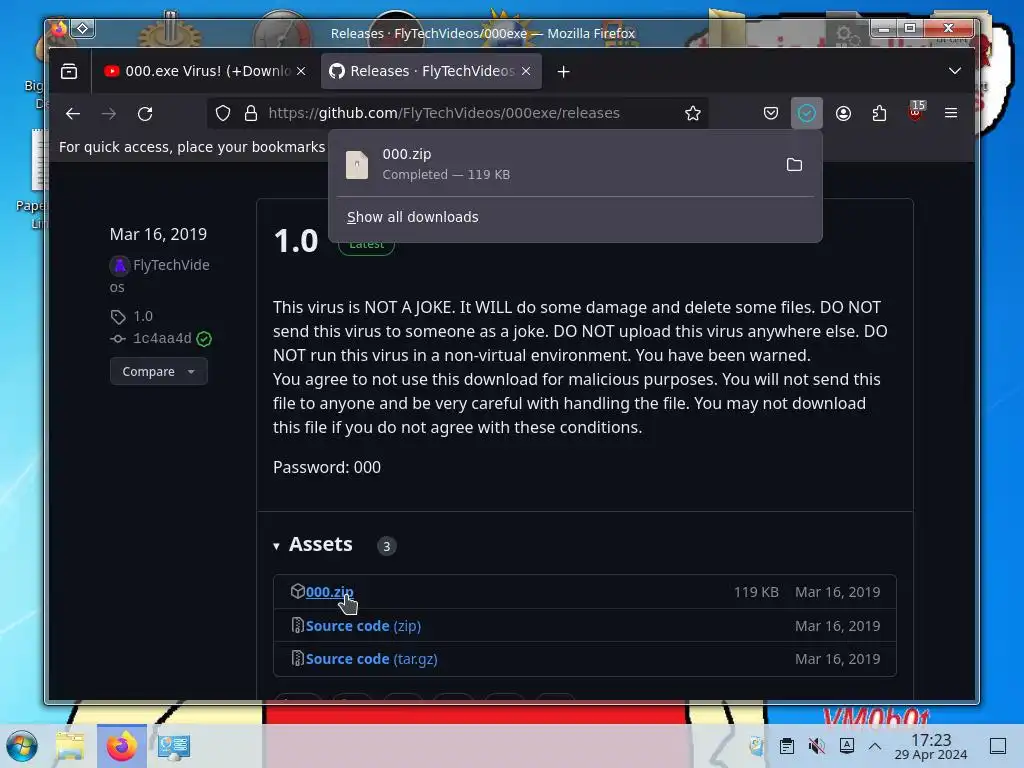Open file manager from taskbar

coord(70,746)
